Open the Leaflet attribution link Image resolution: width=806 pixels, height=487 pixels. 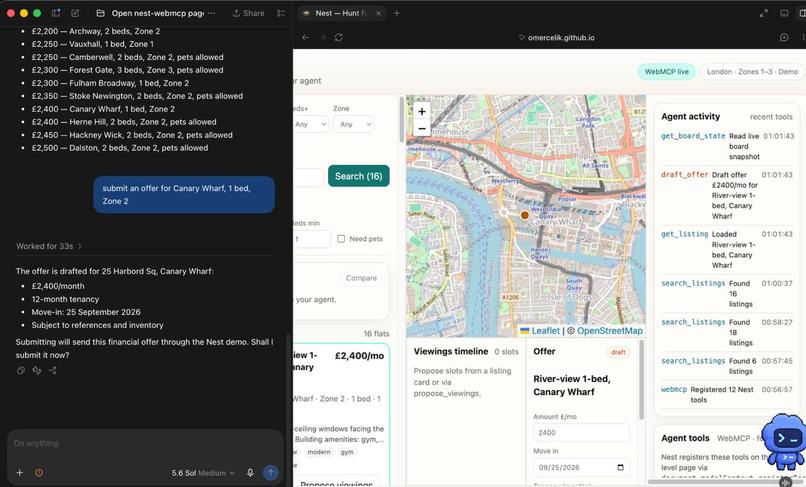tap(540, 331)
